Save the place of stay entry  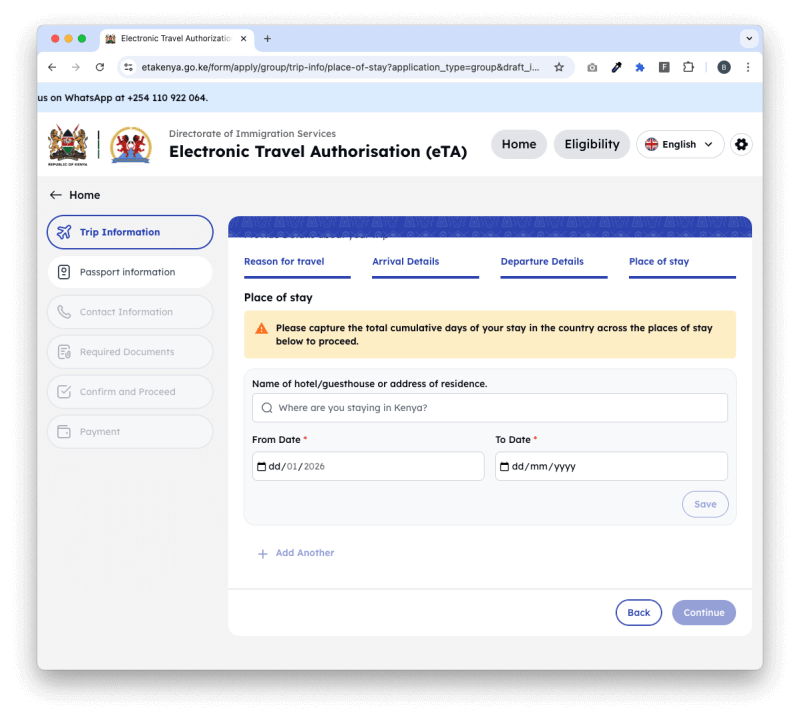(705, 504)
